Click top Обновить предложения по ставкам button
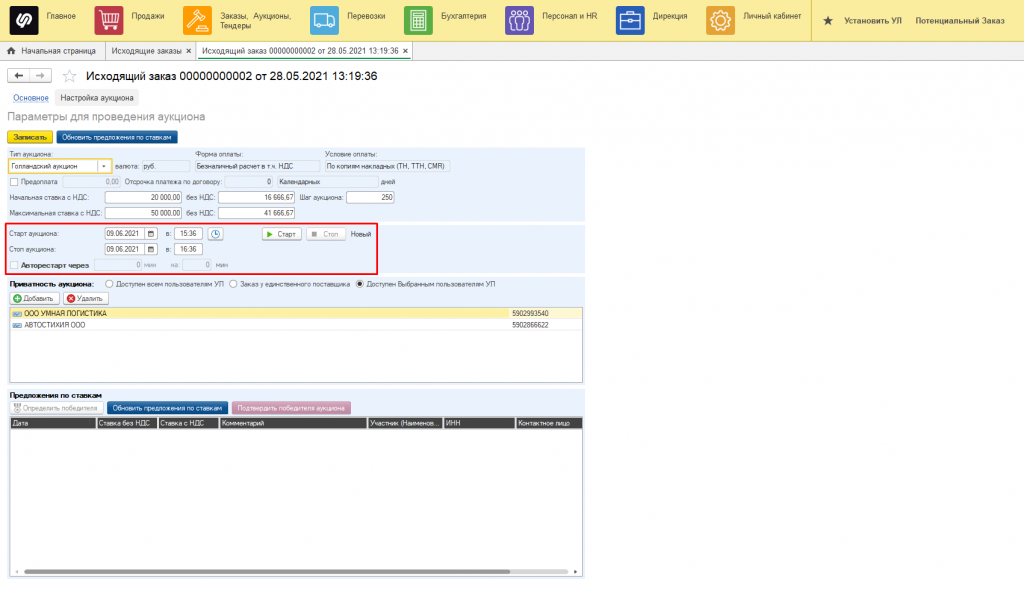Screen dimensions: 1024x600 tap(117, 137)
